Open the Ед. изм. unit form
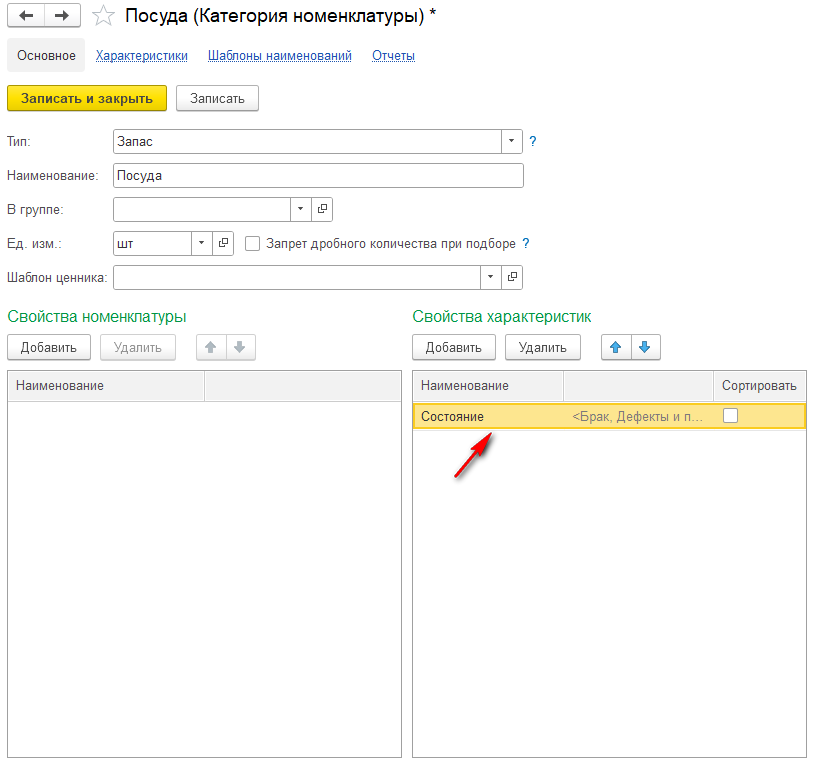 [223, 243]
